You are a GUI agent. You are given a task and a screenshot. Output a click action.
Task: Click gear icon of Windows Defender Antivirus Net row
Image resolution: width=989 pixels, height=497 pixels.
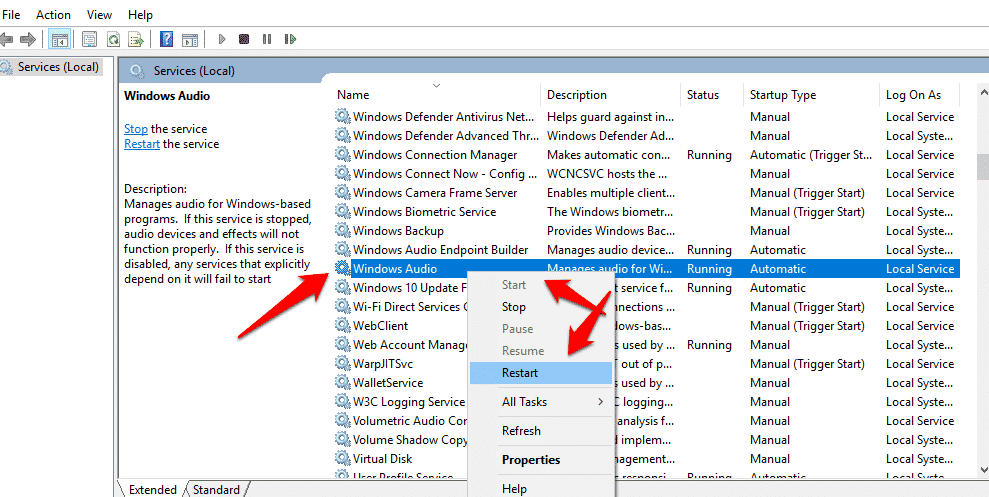point(342,117)
